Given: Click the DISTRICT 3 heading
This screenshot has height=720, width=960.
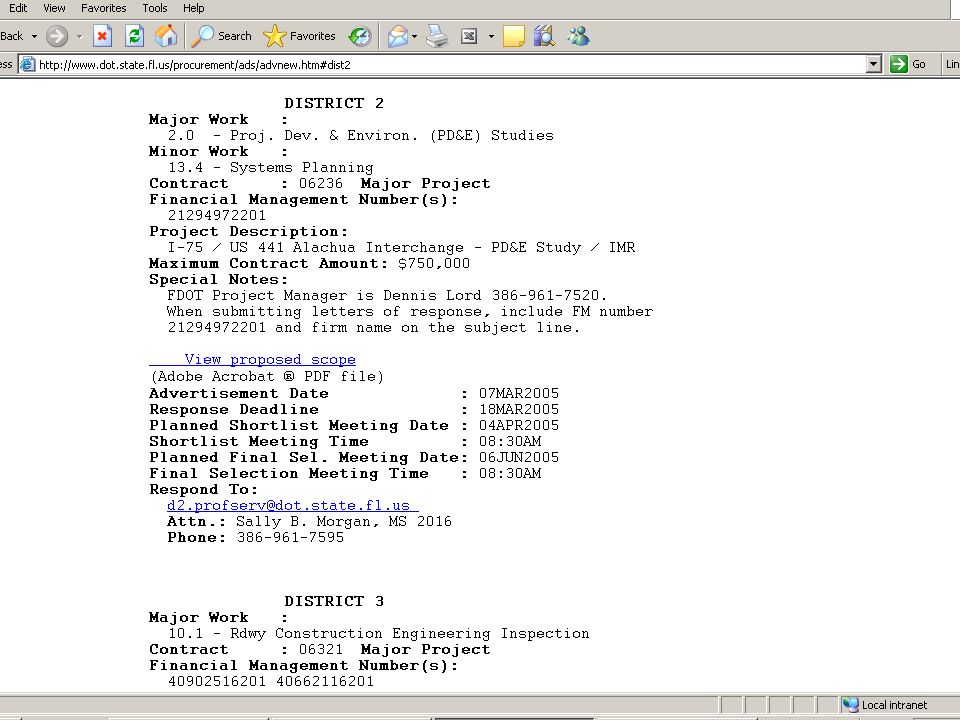Looking at the screenshot, I should [x=334, y=601].
